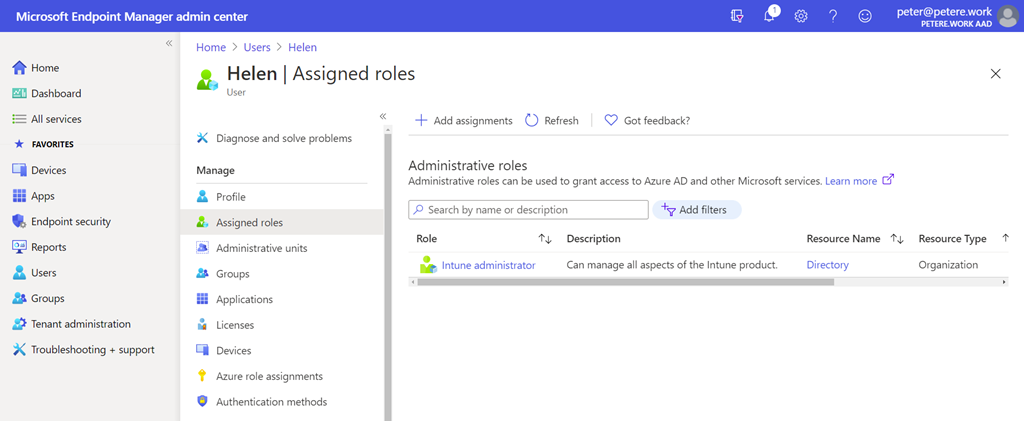Sort the table by Role column
The height and width of the screenshot is (421, 1024).
pyautogui.click(x=545, y=239)
